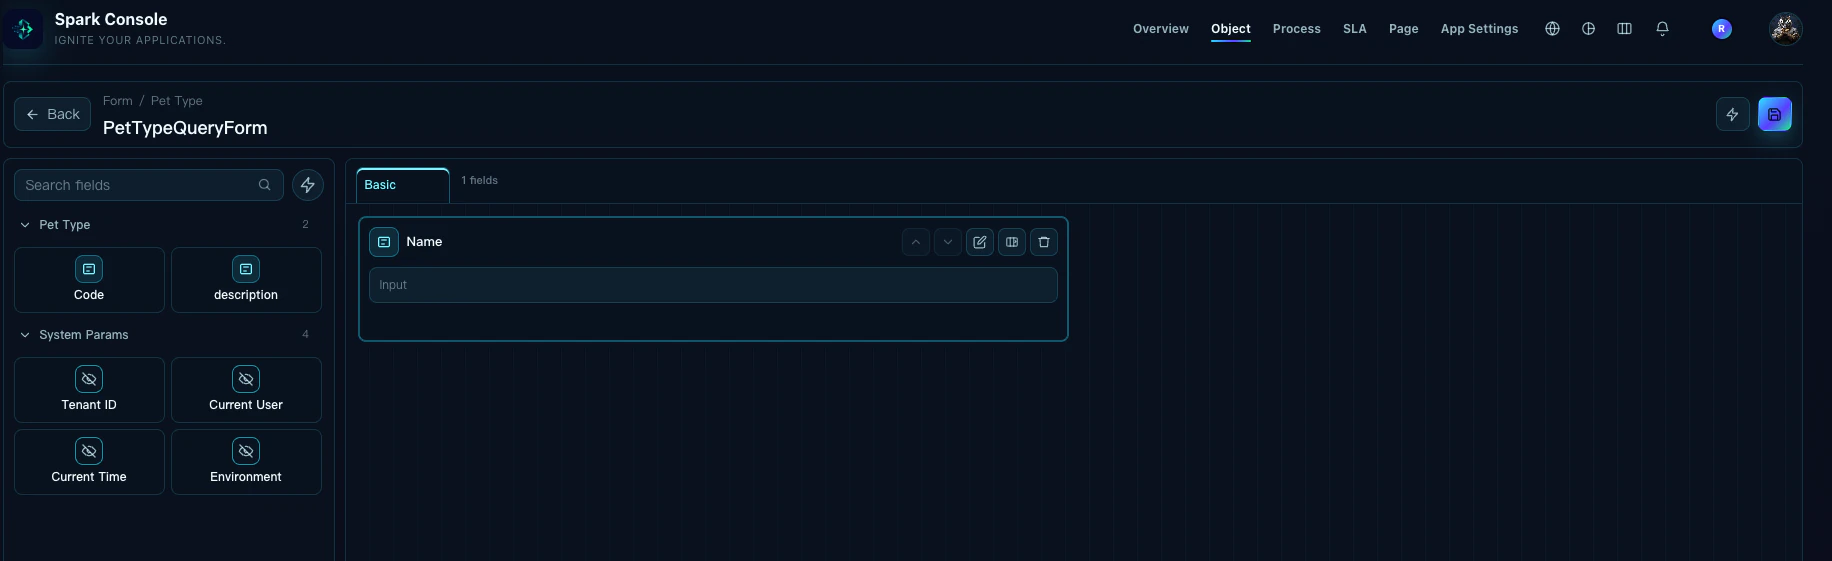Click the lightning icon beside the field search

coord(308,185)
